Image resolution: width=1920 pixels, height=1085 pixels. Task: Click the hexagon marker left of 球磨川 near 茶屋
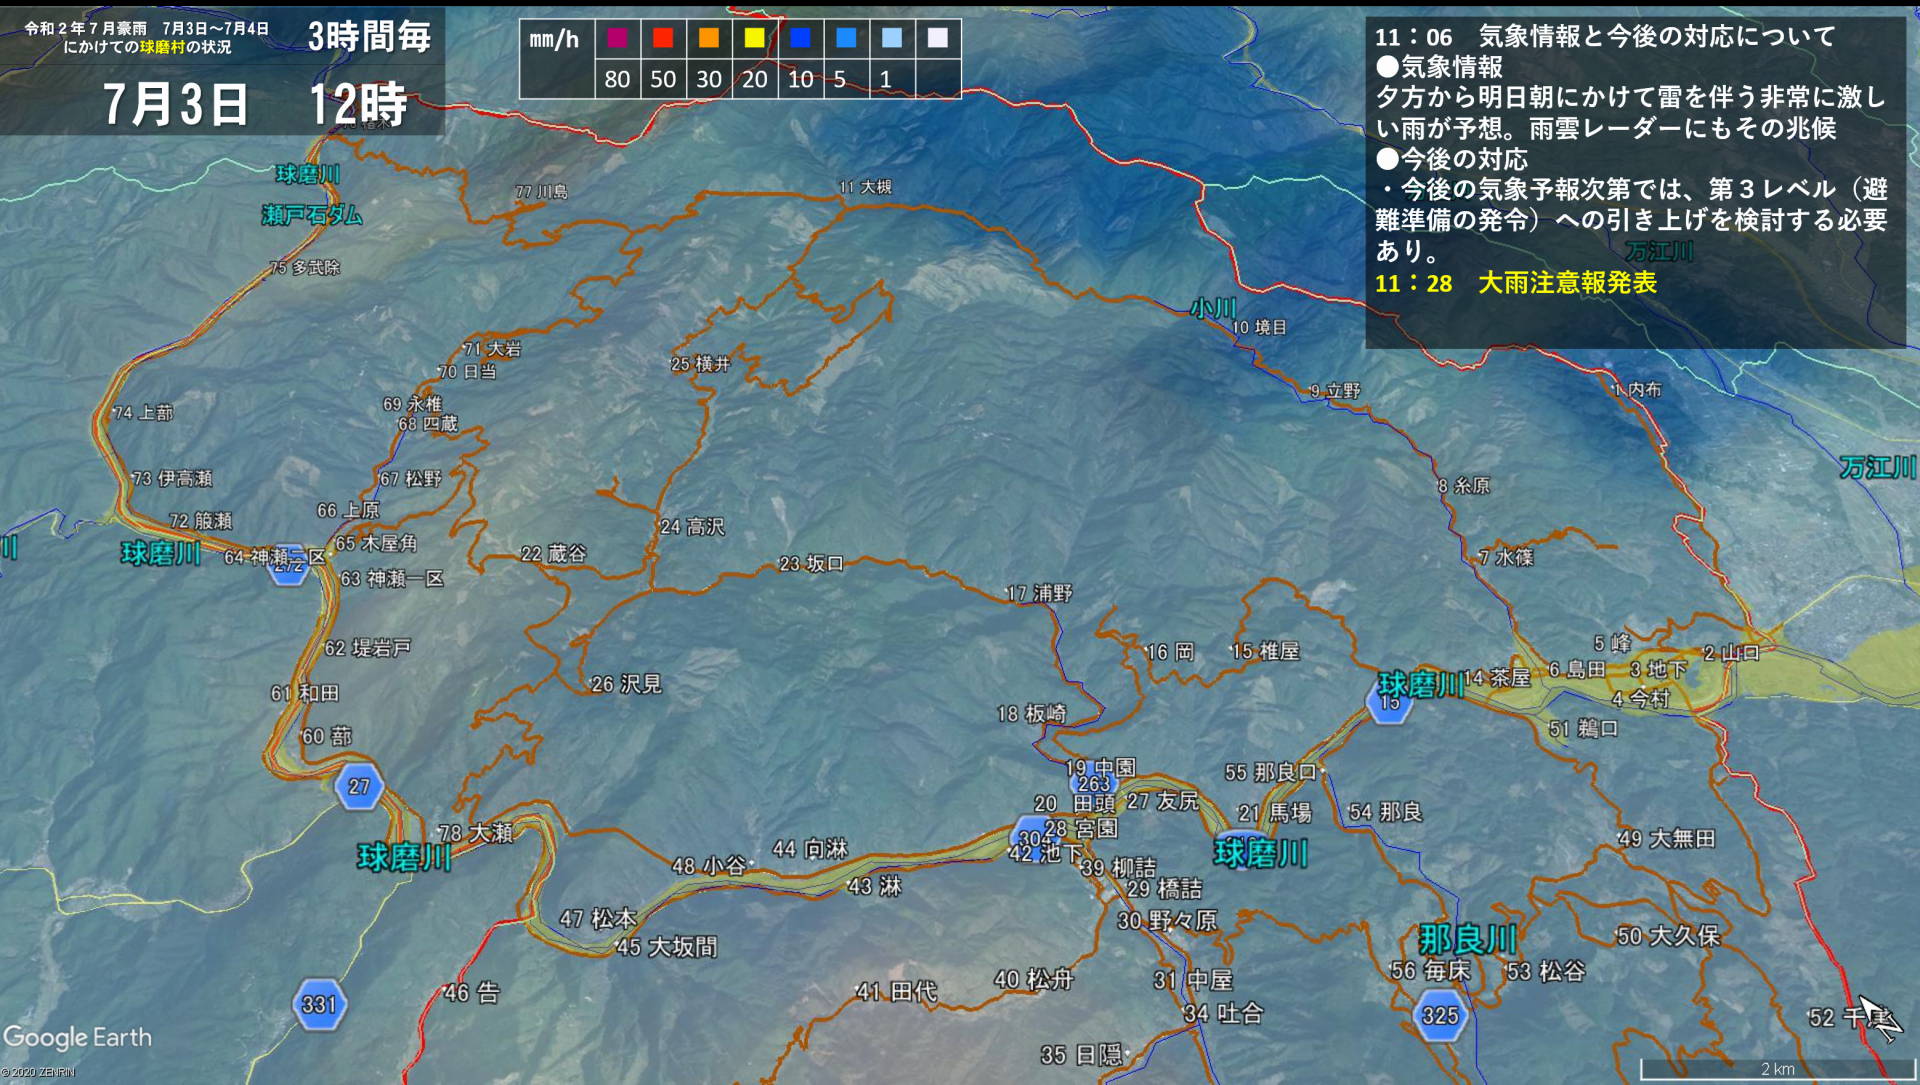[x=1389, y=702]
